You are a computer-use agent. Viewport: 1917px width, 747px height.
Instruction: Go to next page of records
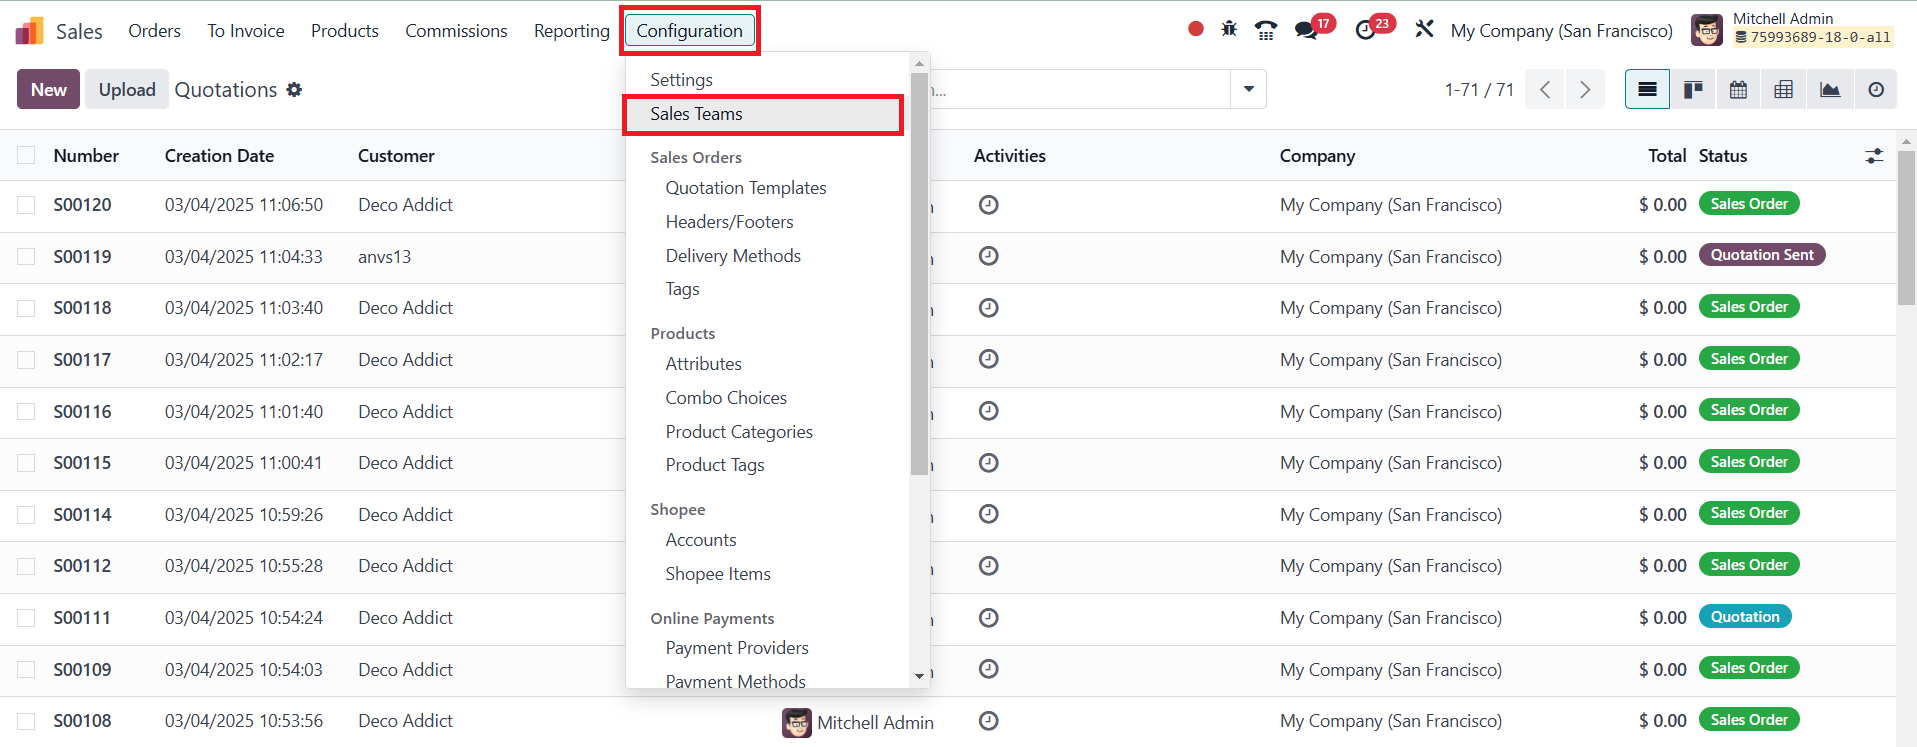pyautogui.click(x=1585, y=90)
